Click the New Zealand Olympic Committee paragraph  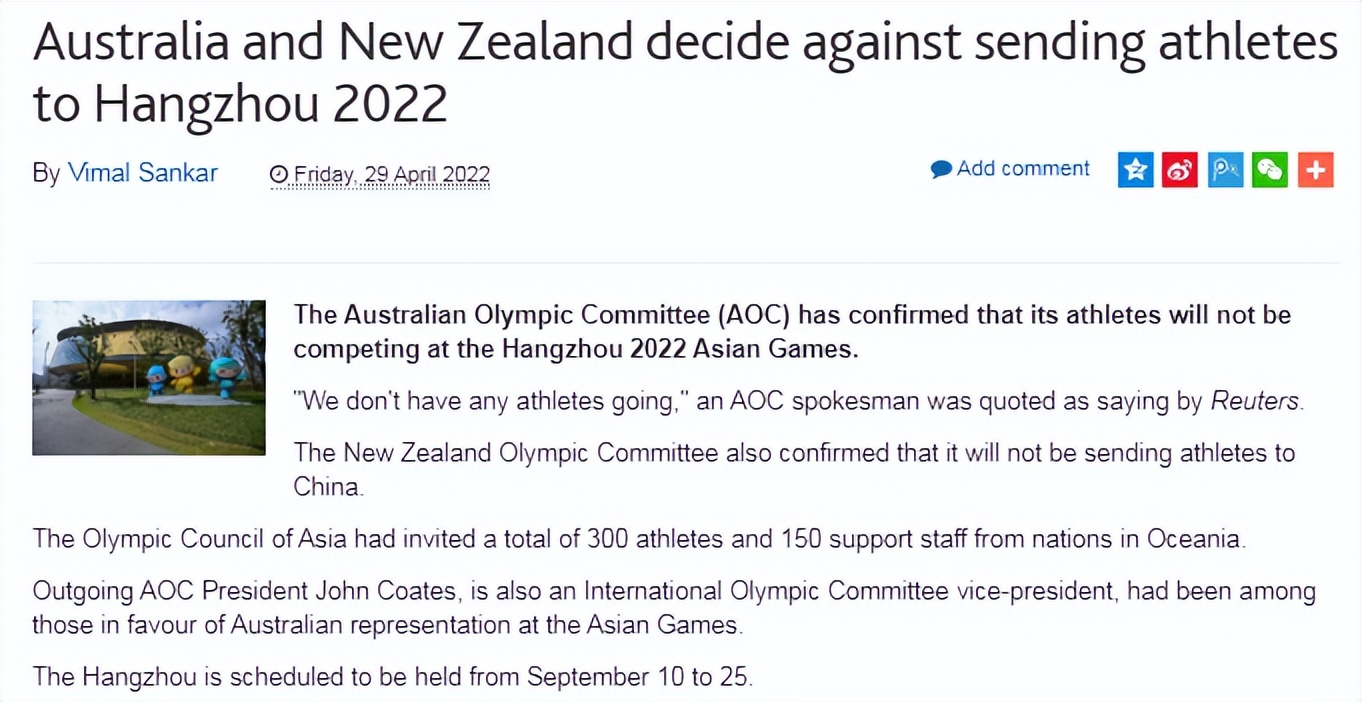(793, 469)
